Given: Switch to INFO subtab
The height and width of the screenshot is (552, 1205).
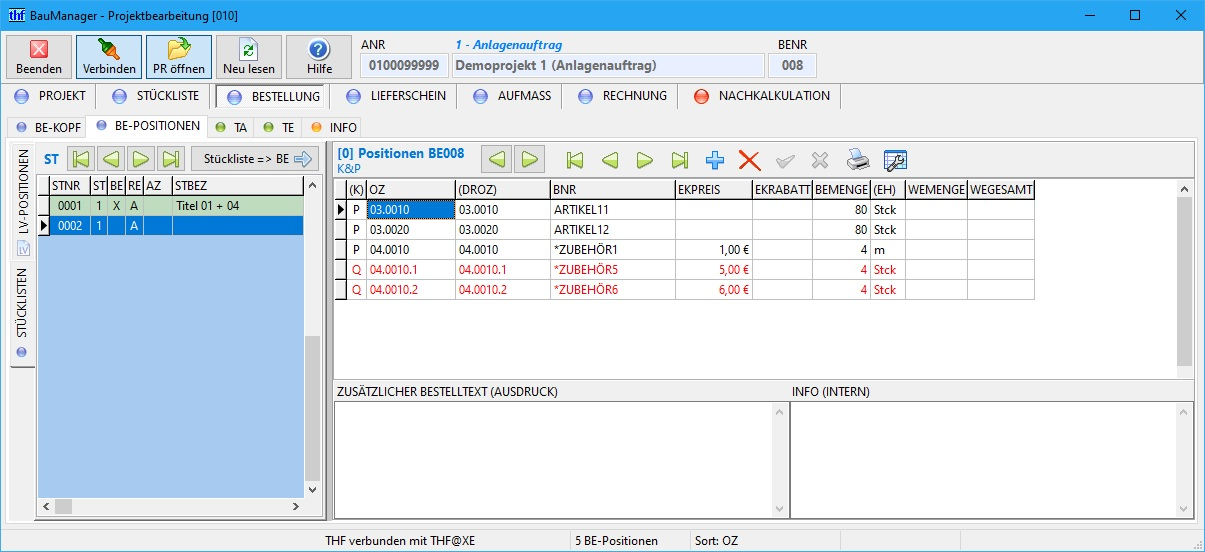Looking at the screenshot, I should pyautogui.click(x=333, y=127).
